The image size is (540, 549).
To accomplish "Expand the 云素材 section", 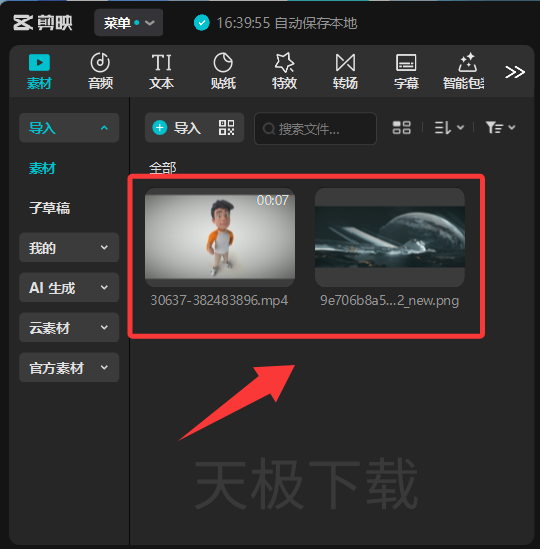I will pos(69,327).
